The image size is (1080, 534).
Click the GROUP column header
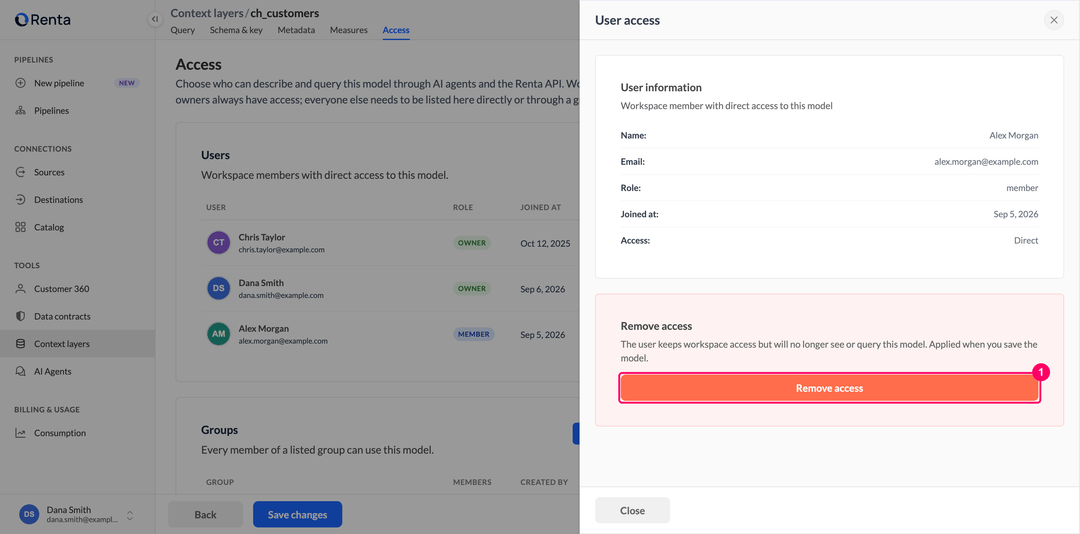pyautogui.click(x=220, y=482)
